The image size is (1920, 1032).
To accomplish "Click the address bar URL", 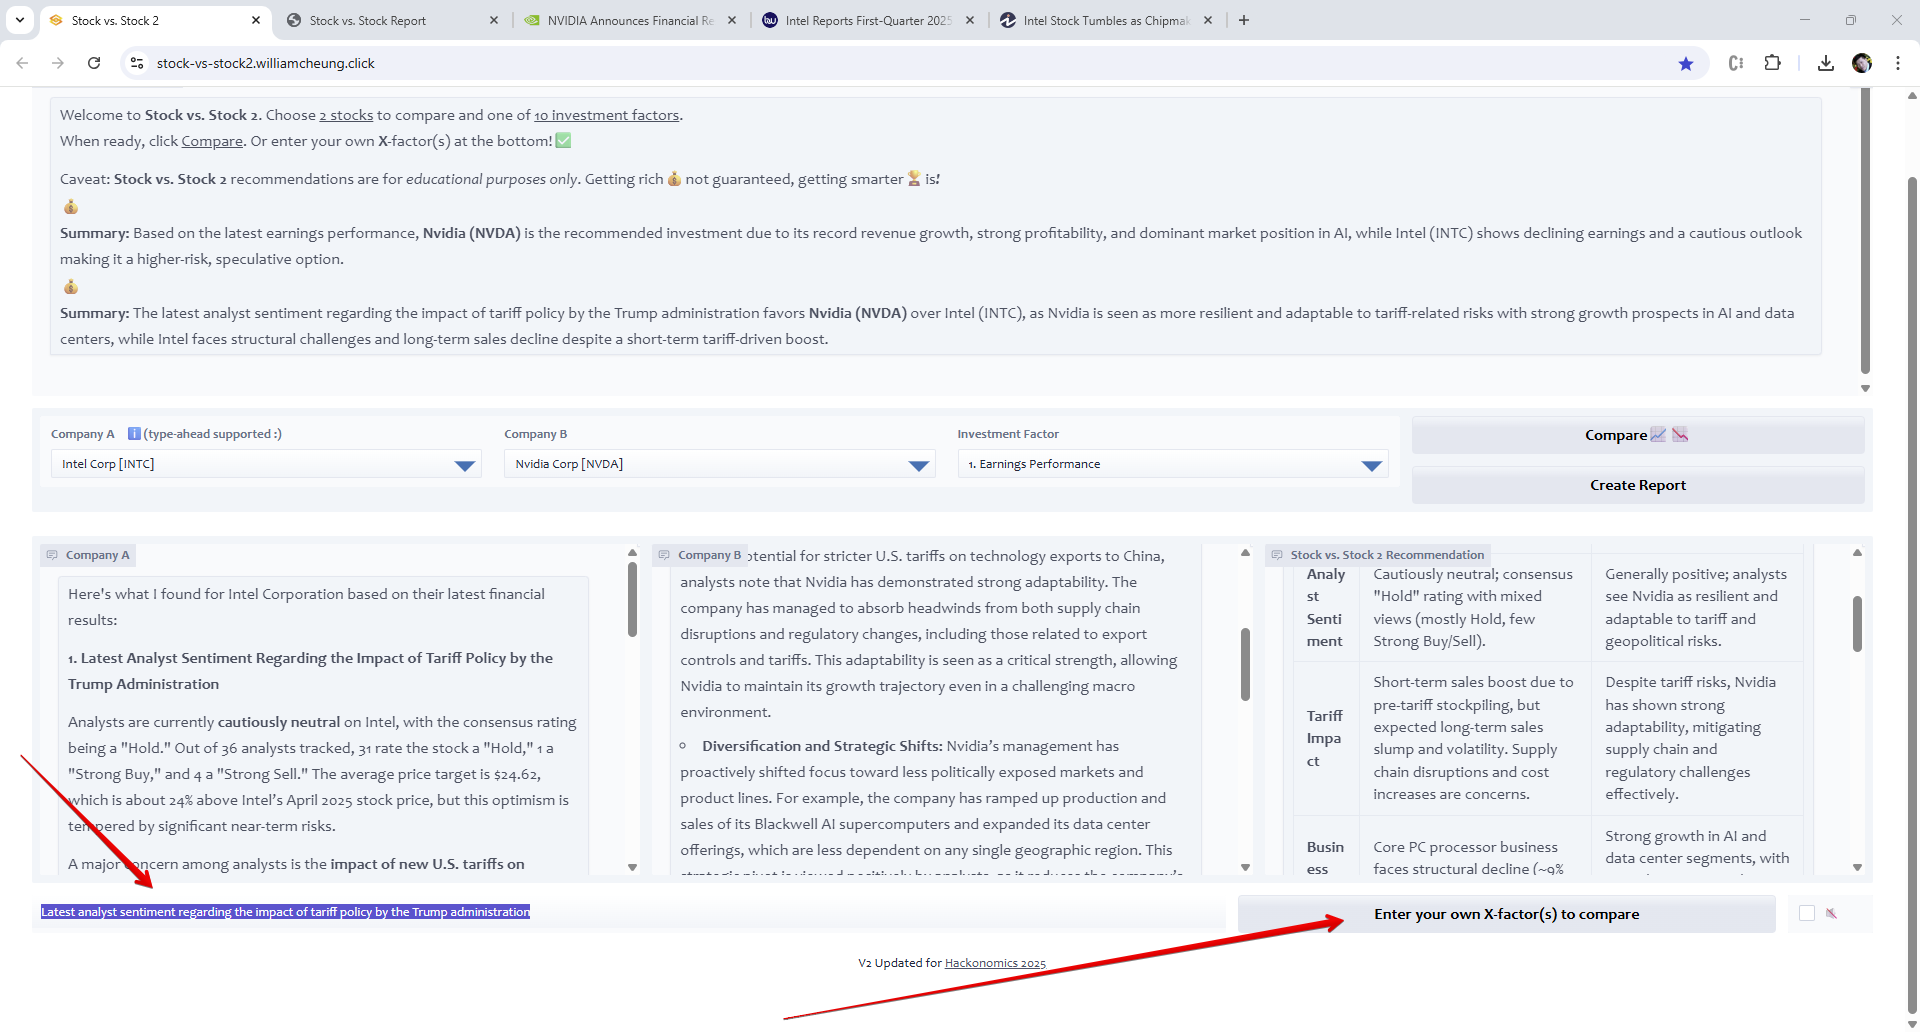I will coord(265,63).
